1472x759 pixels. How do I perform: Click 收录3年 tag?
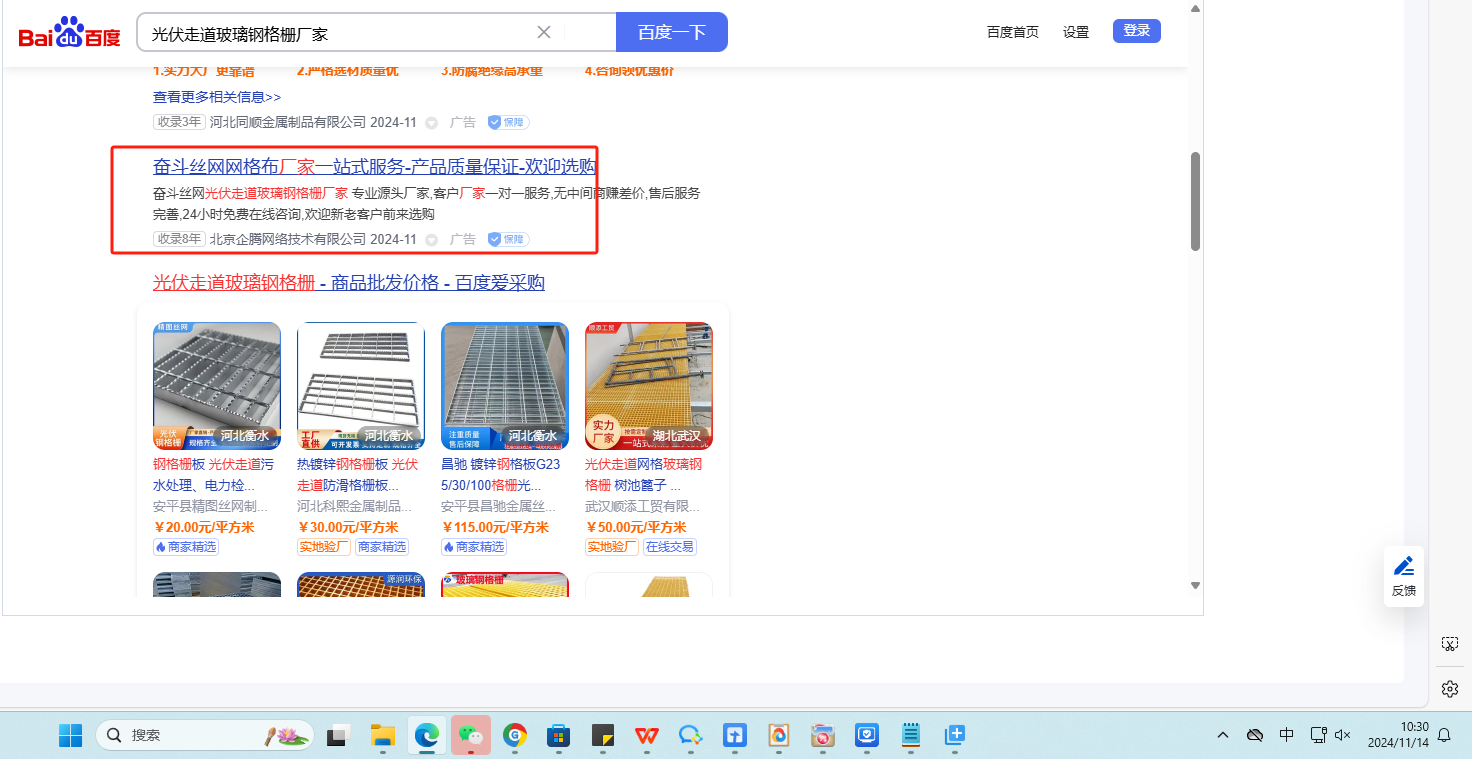(x=179, y=122)
